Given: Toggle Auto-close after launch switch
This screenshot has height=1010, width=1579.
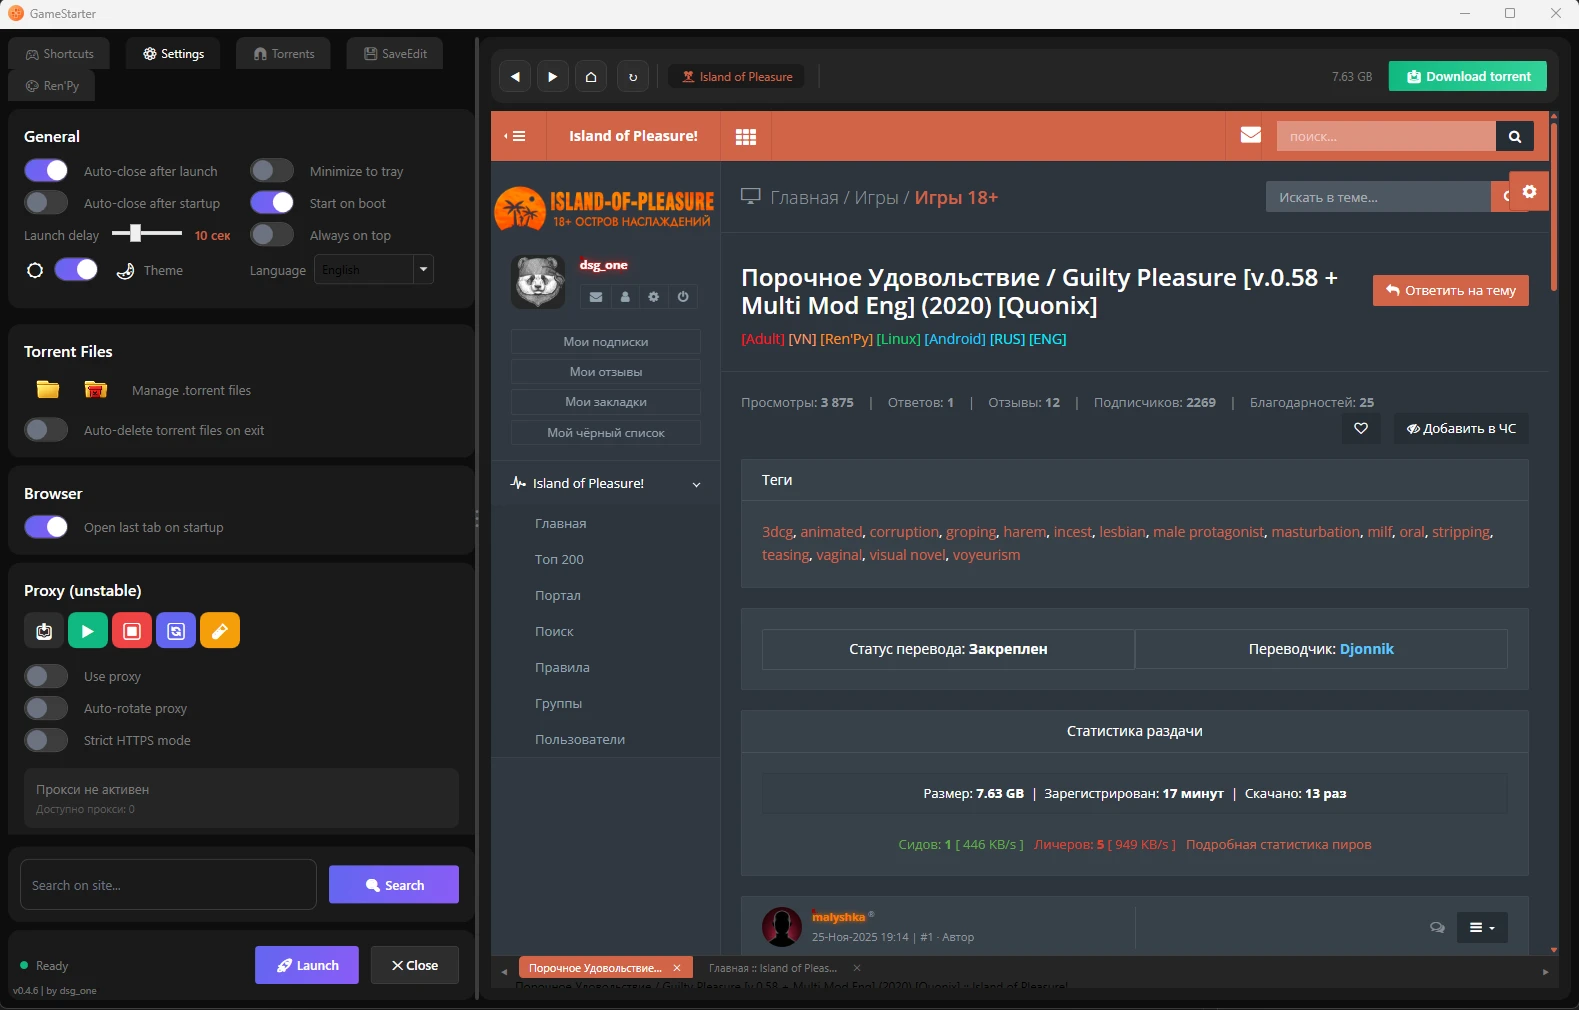Looking at the screenshot, I should point(46,171).
